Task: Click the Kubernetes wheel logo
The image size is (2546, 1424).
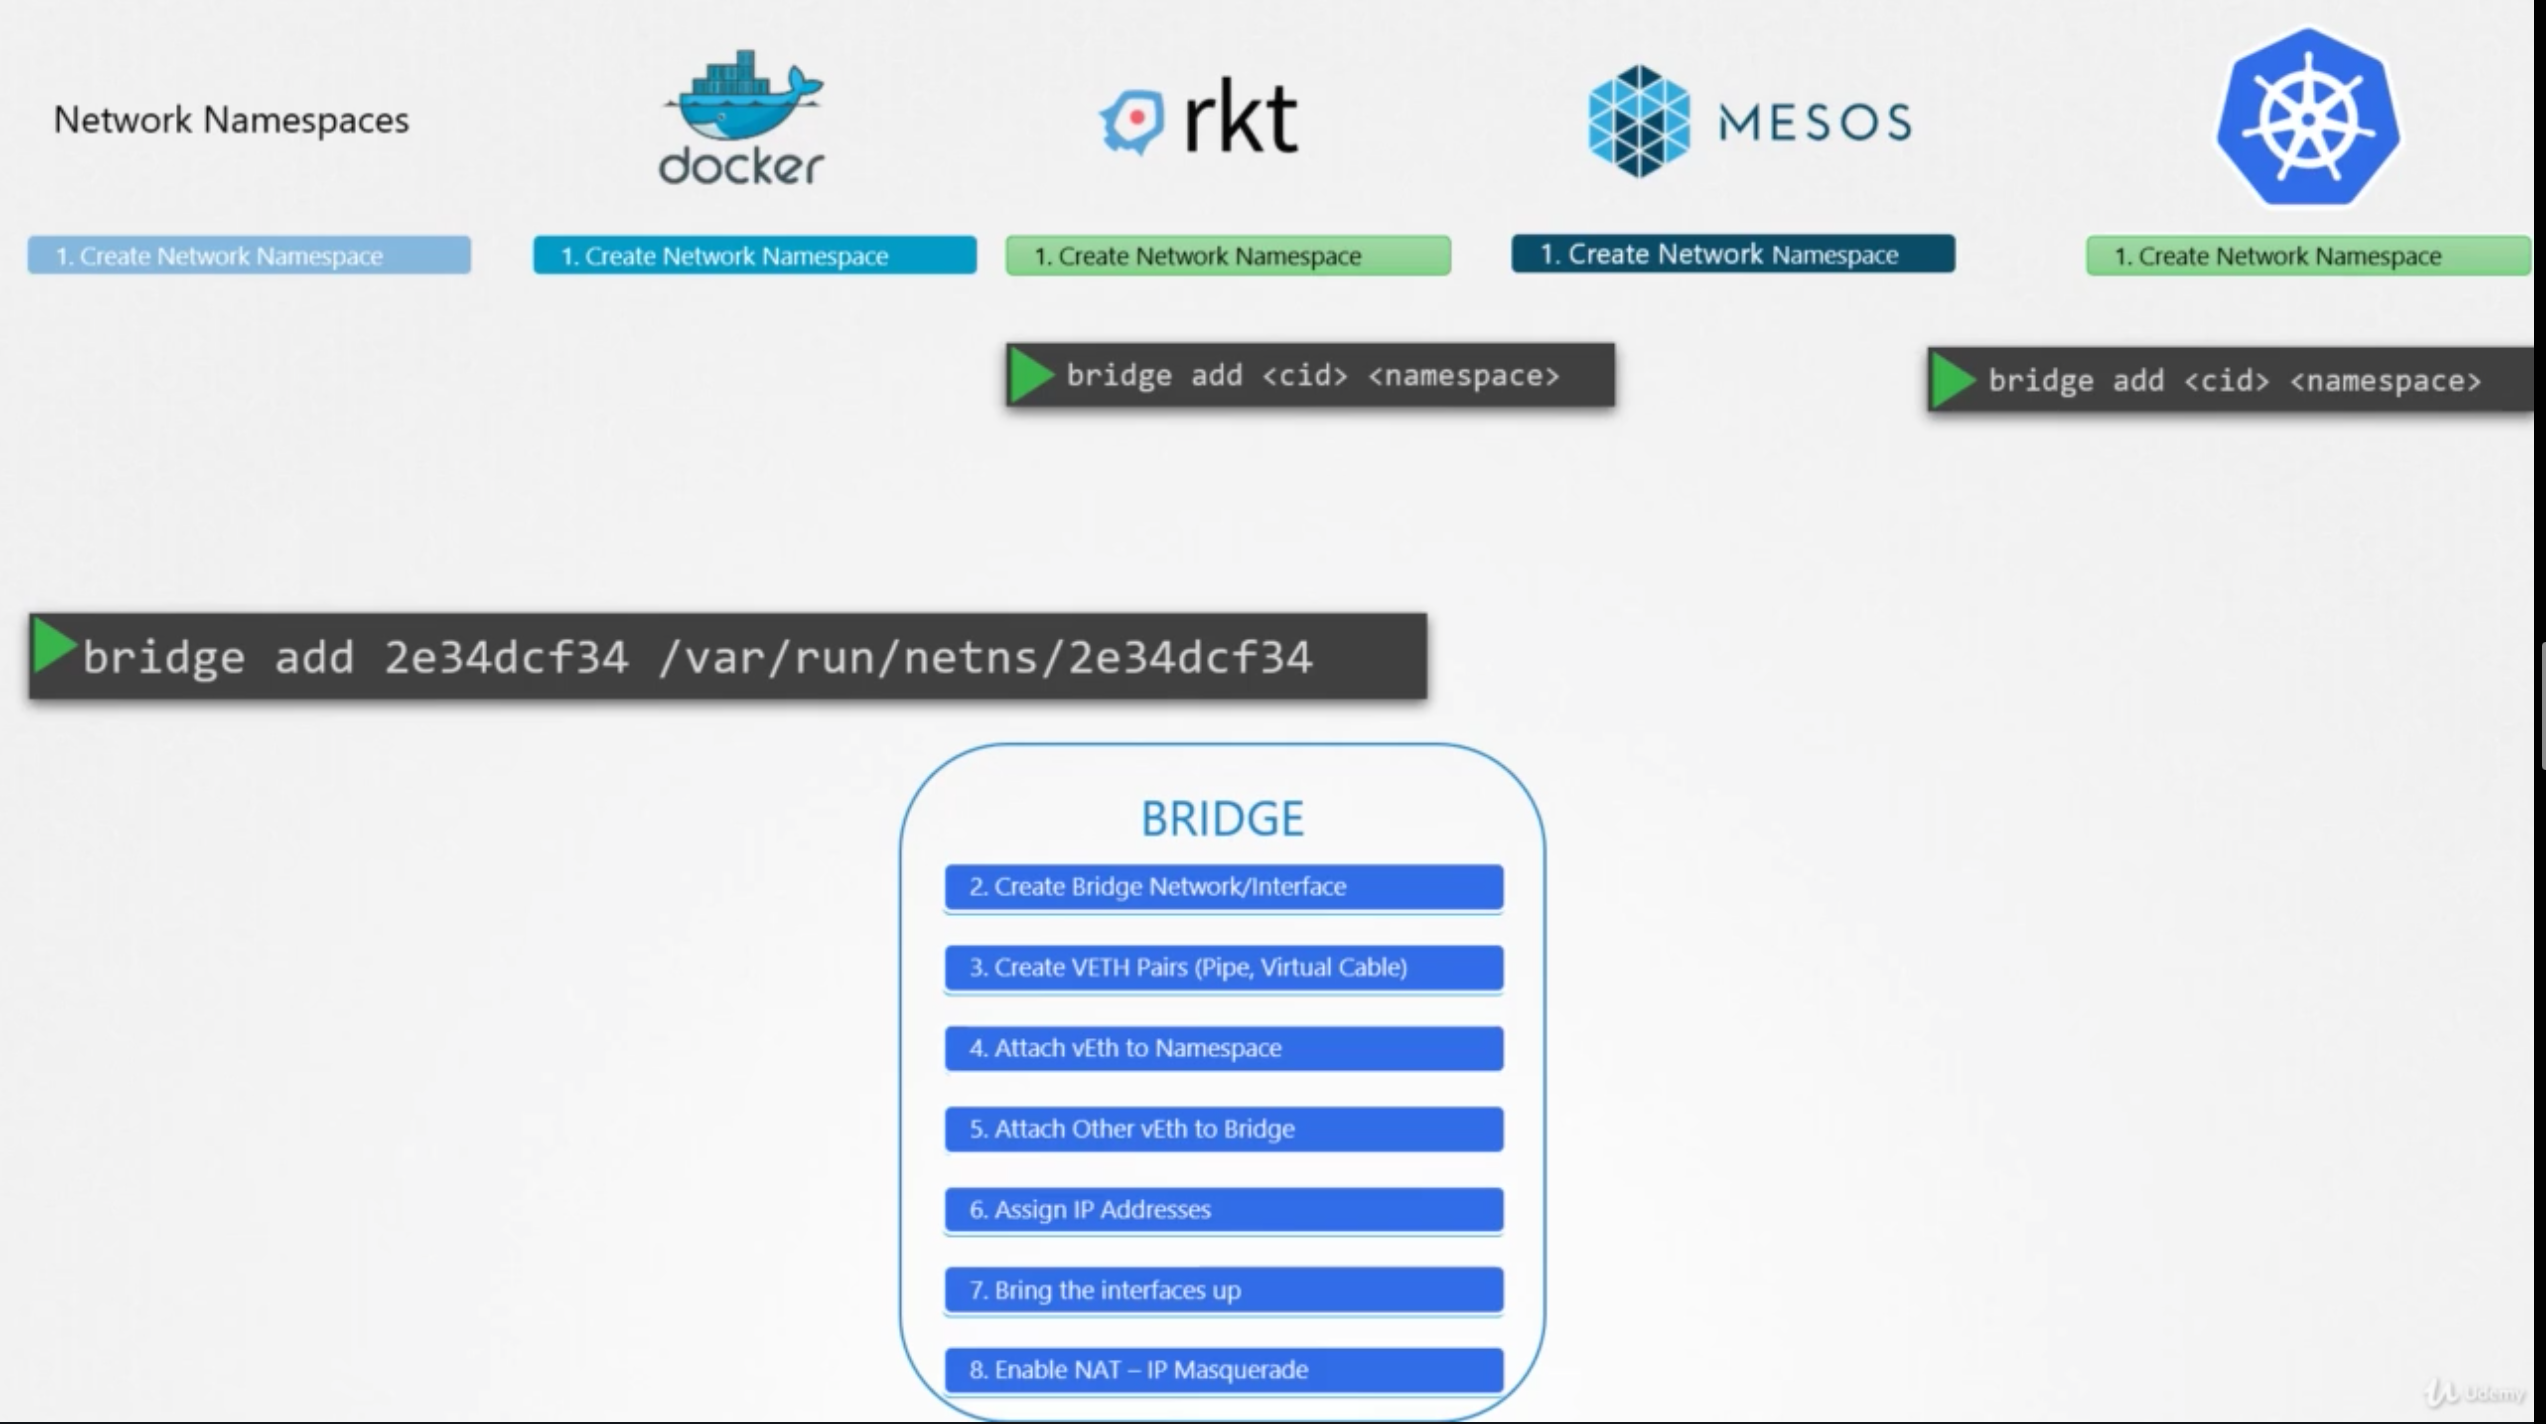Action: click(2308, 118)
